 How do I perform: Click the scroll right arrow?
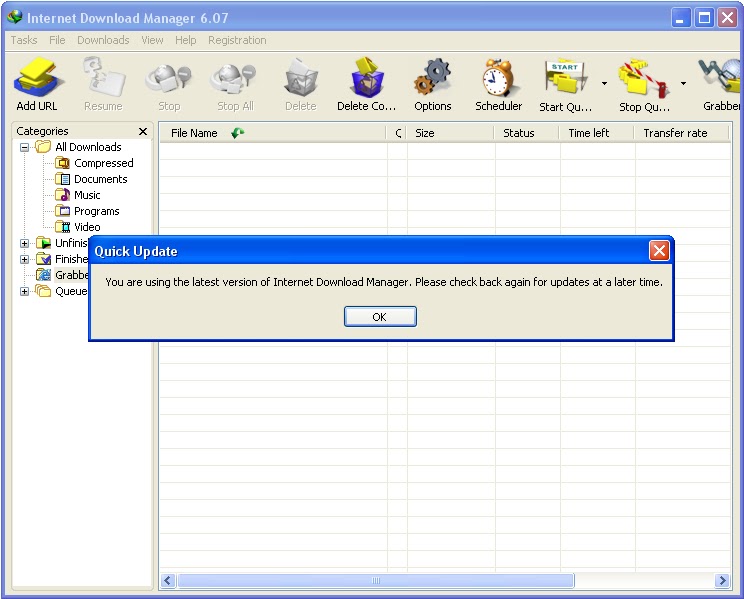pos(722,580)
